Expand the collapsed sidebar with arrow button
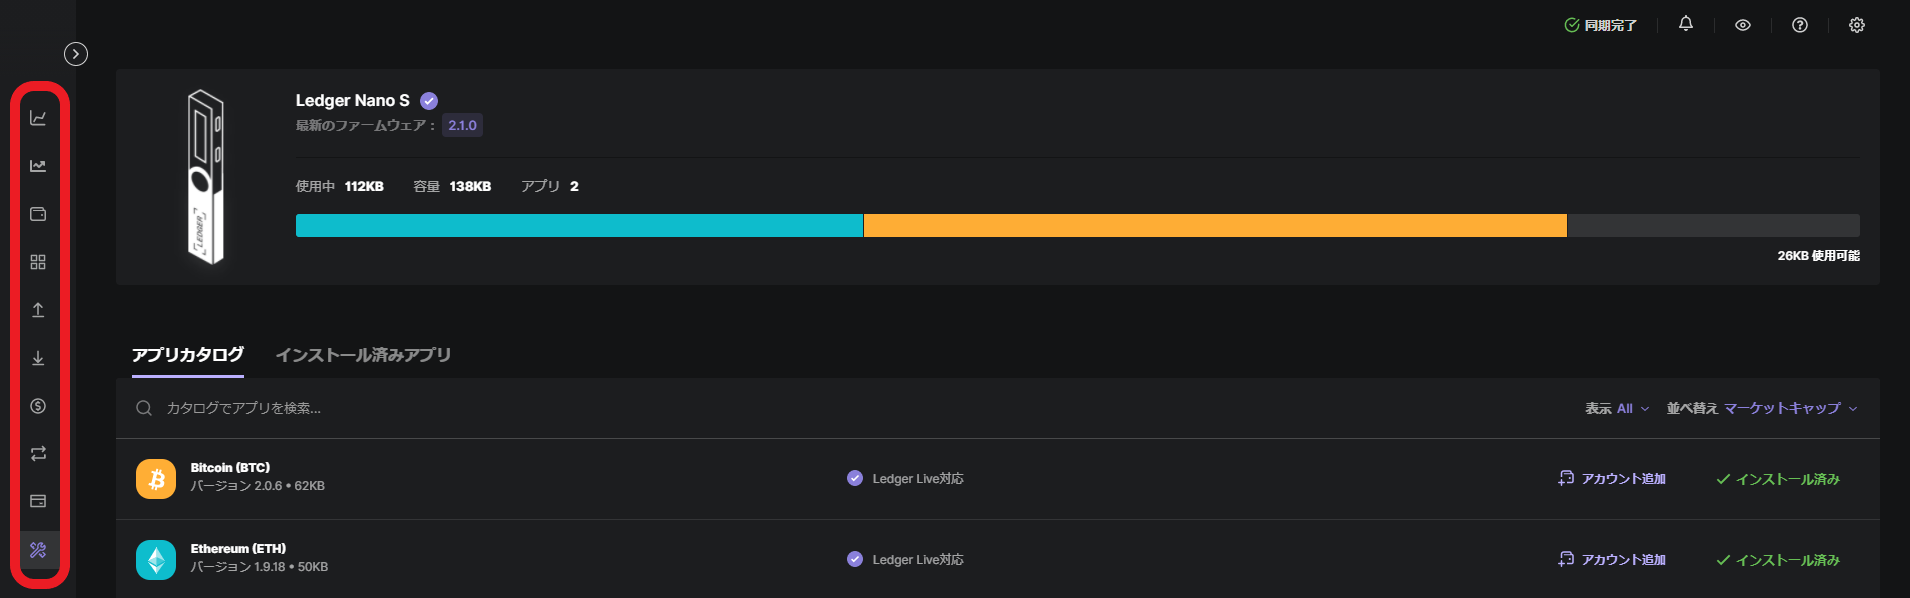 tap(76, 54)
